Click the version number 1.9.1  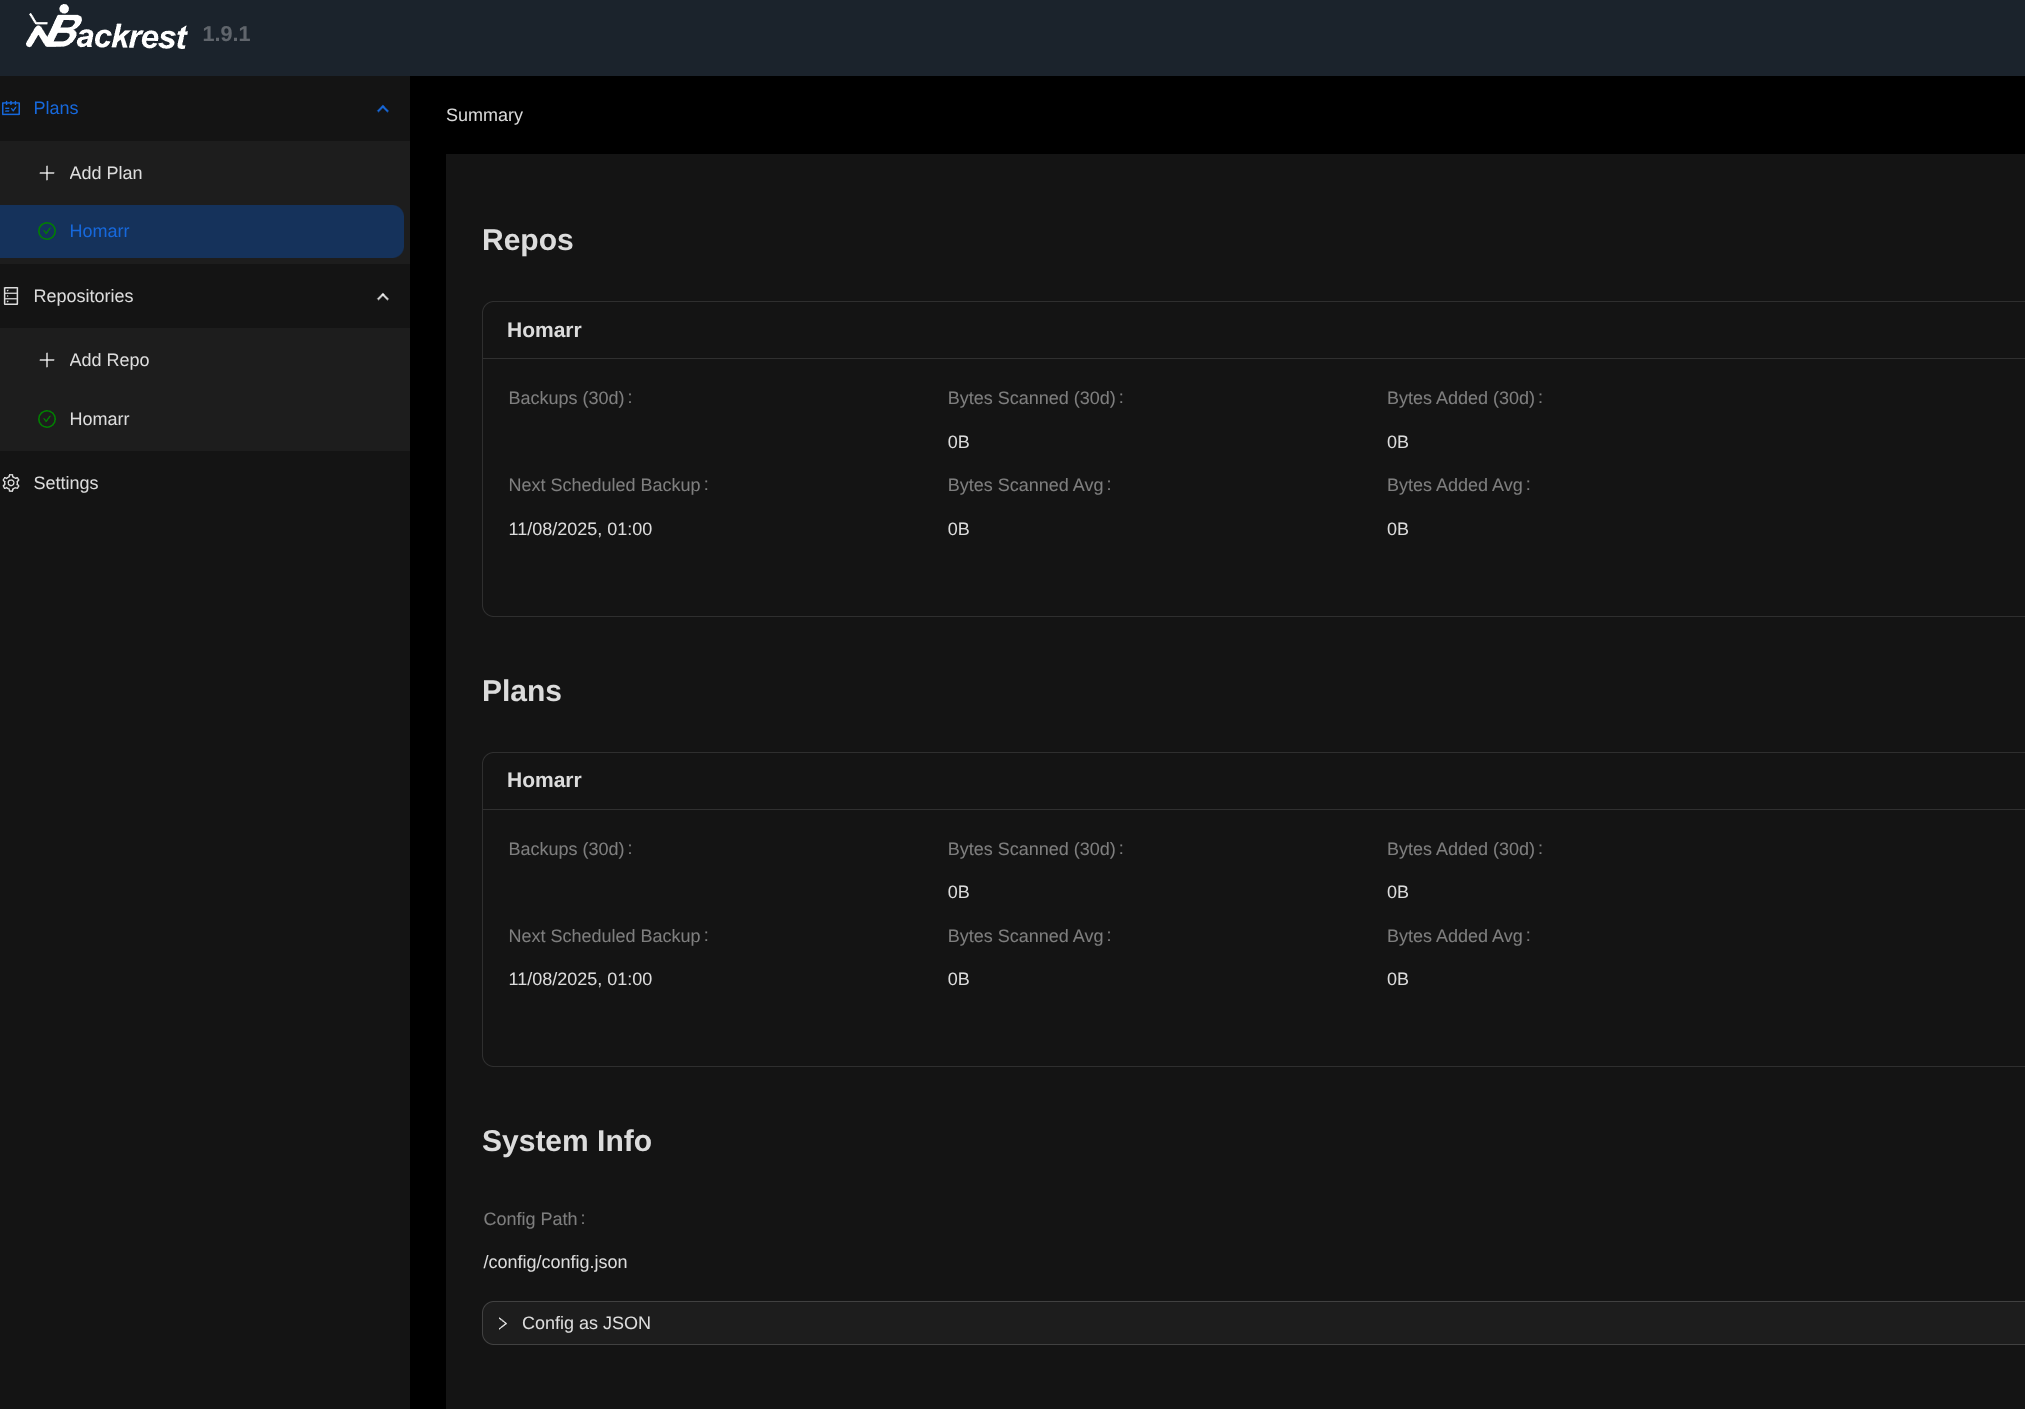226,34
